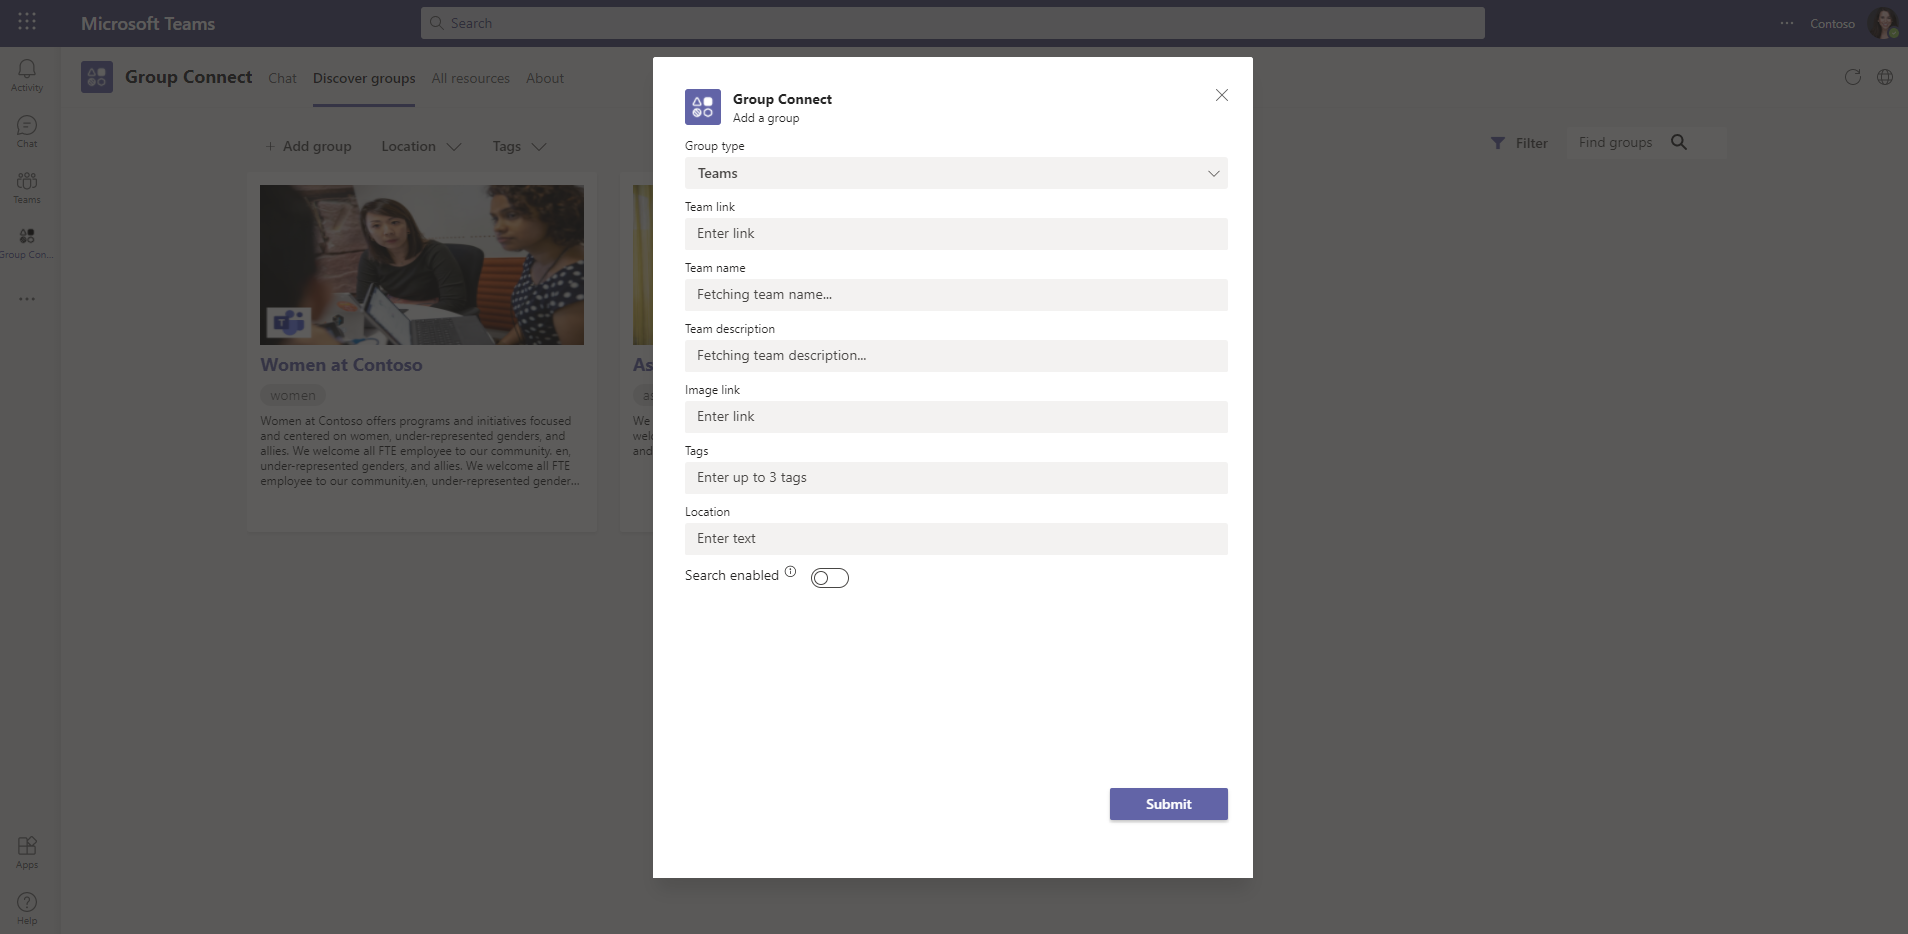Click the Team link input field
The height and width of the screenshot is (934, 1908).
pyautogui.click(x=956, y=234)
